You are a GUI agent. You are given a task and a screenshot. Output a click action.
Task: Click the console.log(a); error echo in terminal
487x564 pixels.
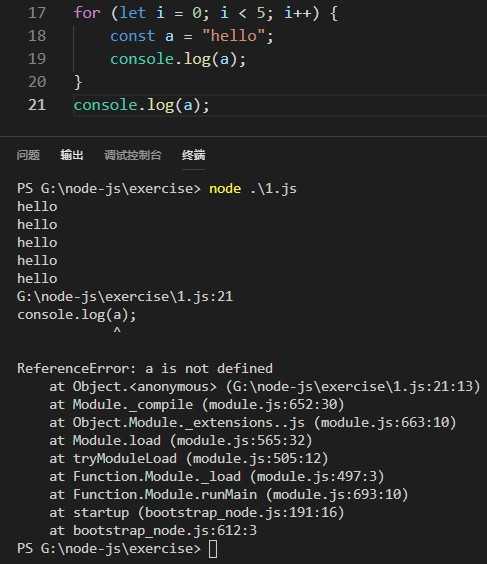pyautogui.click(x=77, y=315)
